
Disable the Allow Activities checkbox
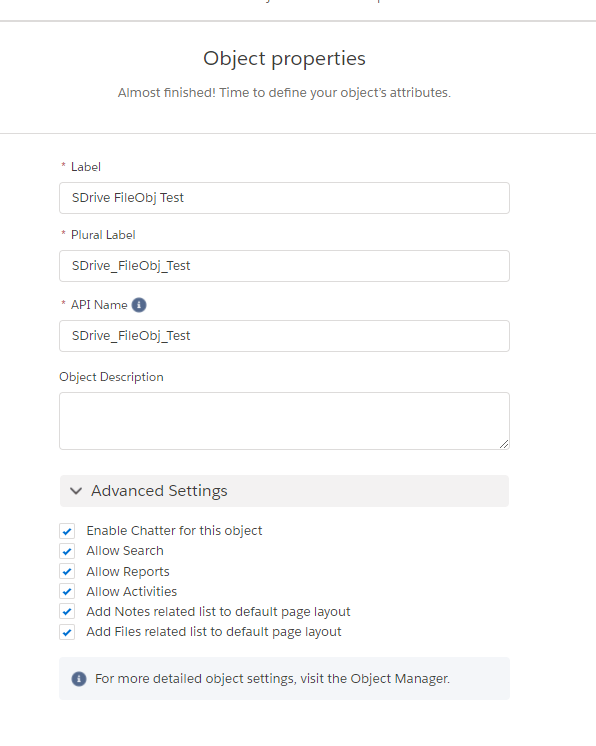67,591
